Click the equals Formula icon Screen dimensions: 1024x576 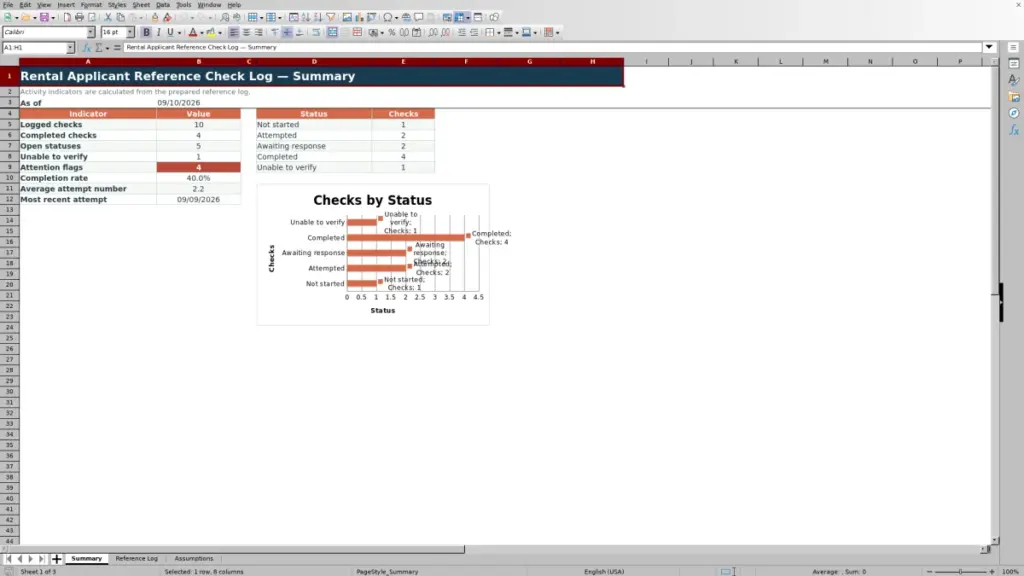(118, 48)
